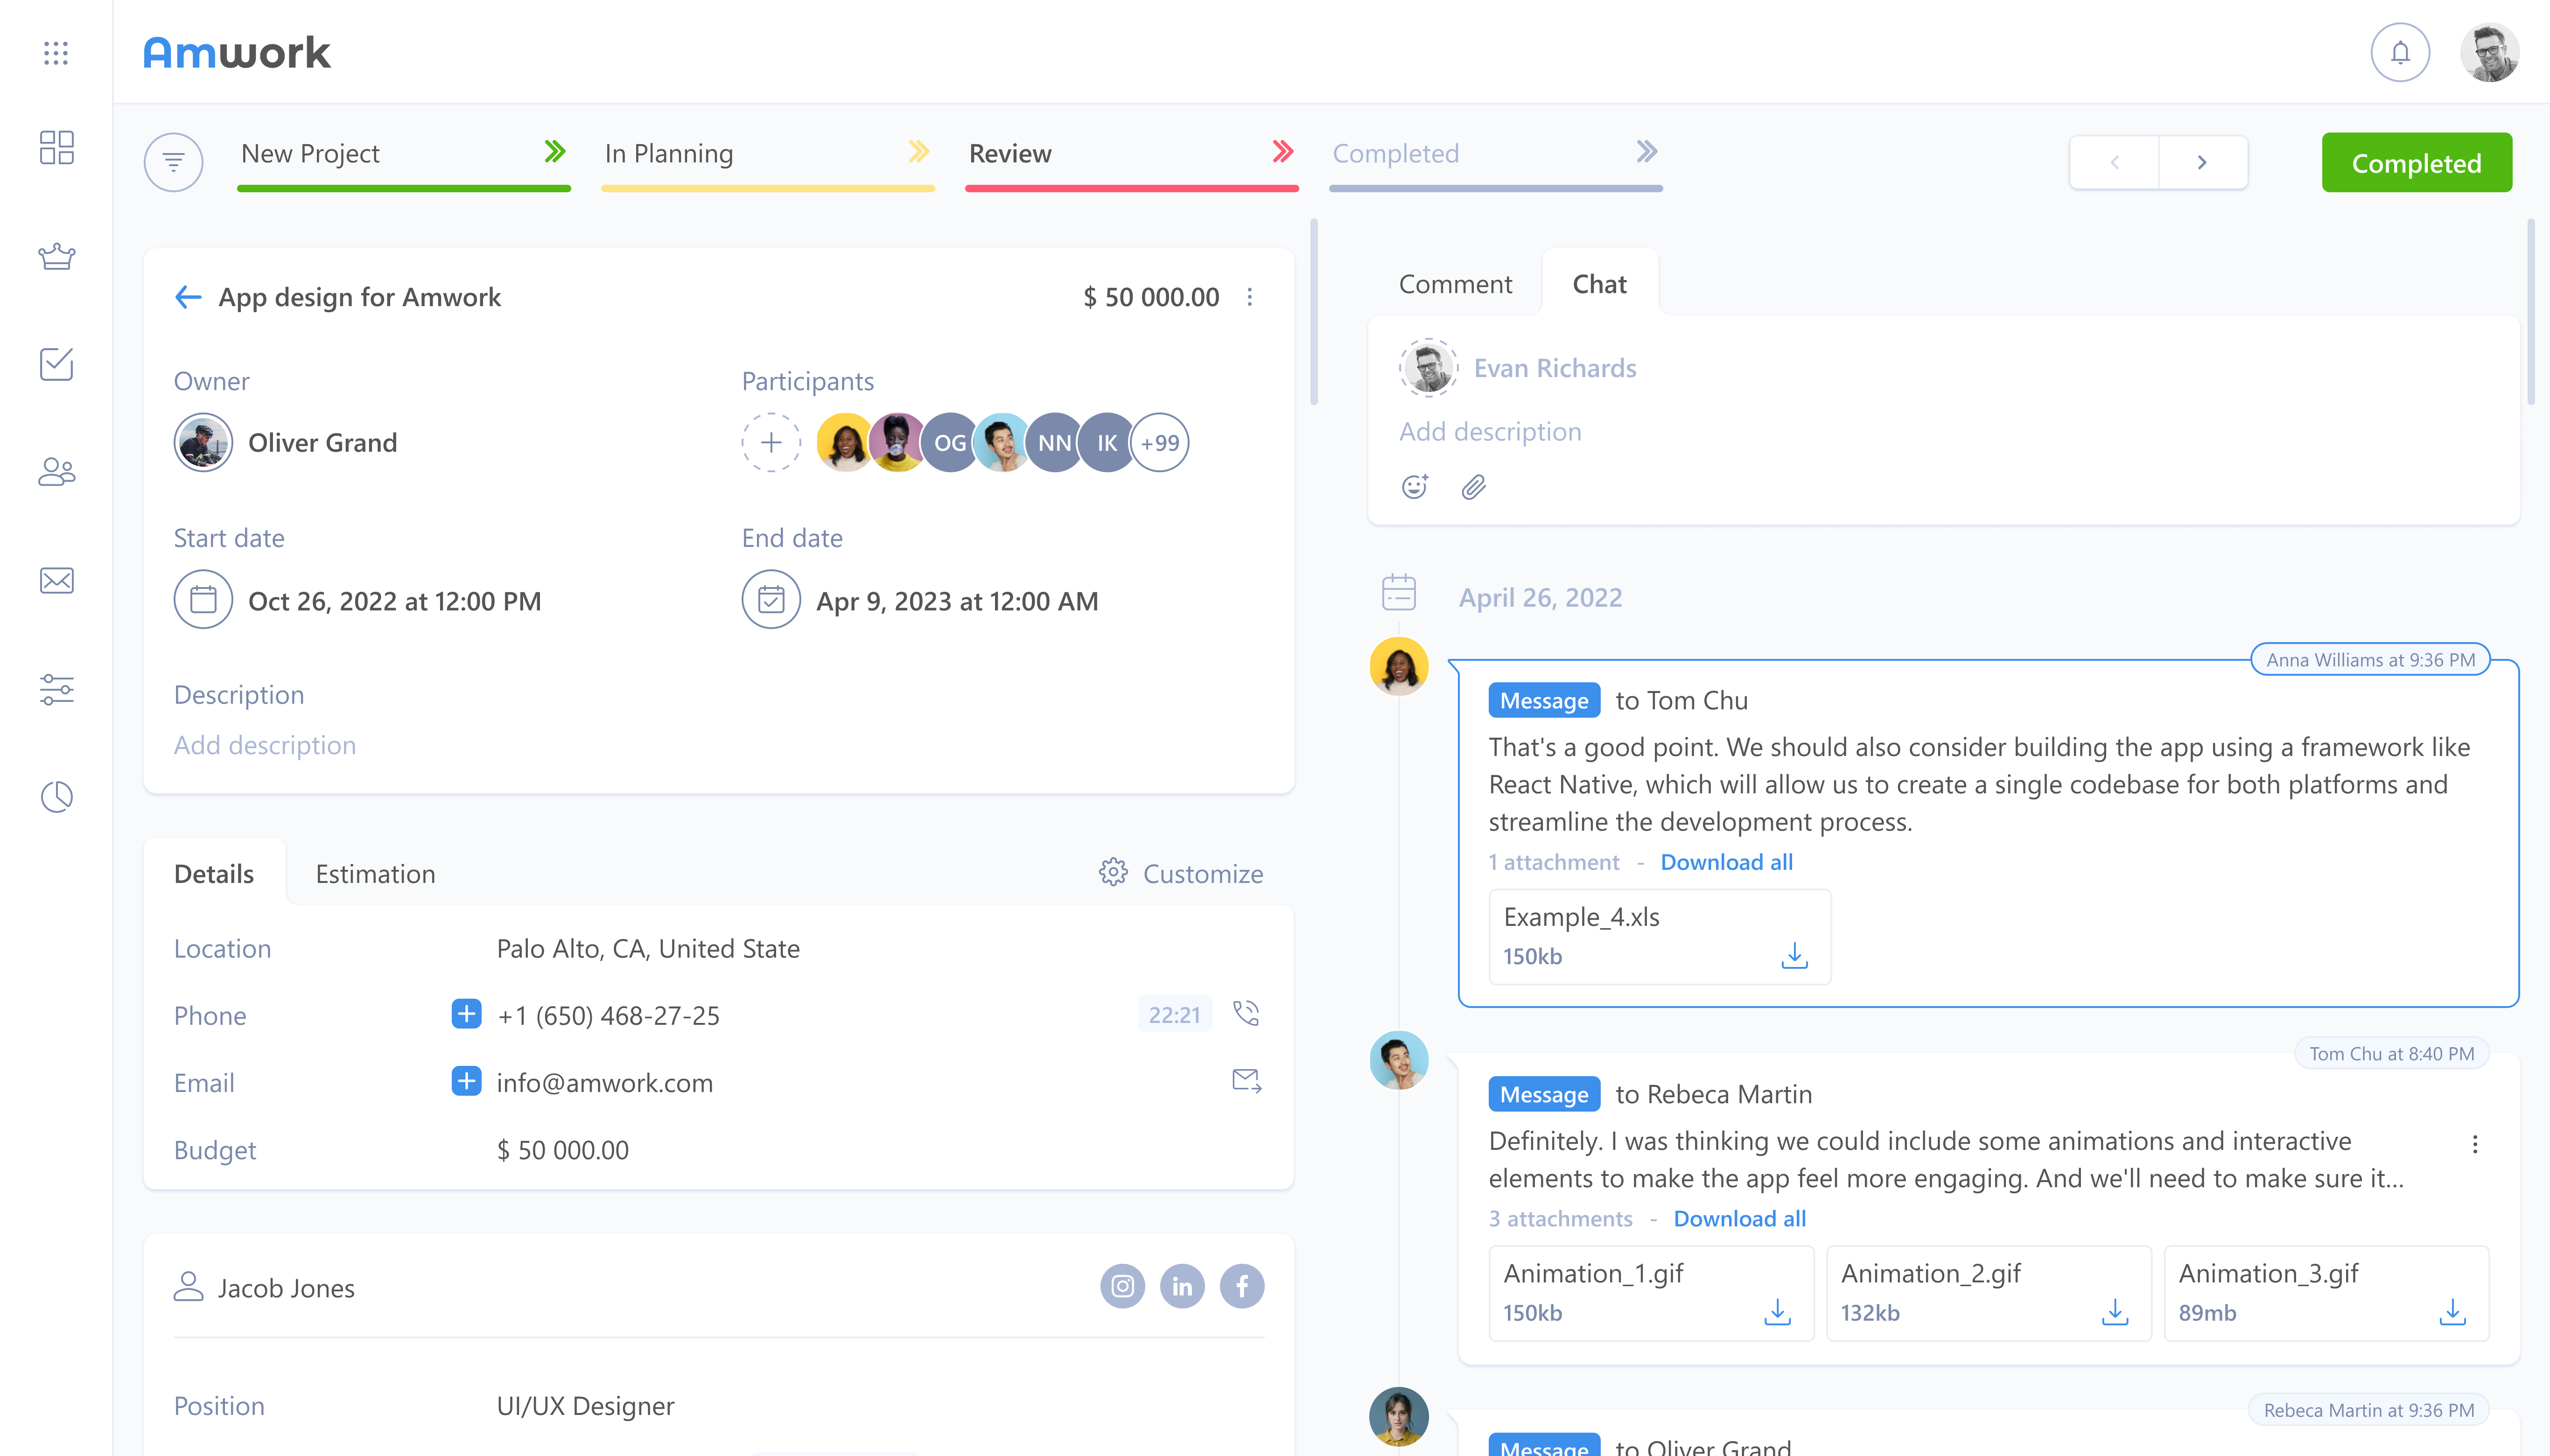2550x1456 pixels.
Task: Click the phone number +1 (650) 468-27-25
Action: pyautogui.click(x=609, y=1015)
